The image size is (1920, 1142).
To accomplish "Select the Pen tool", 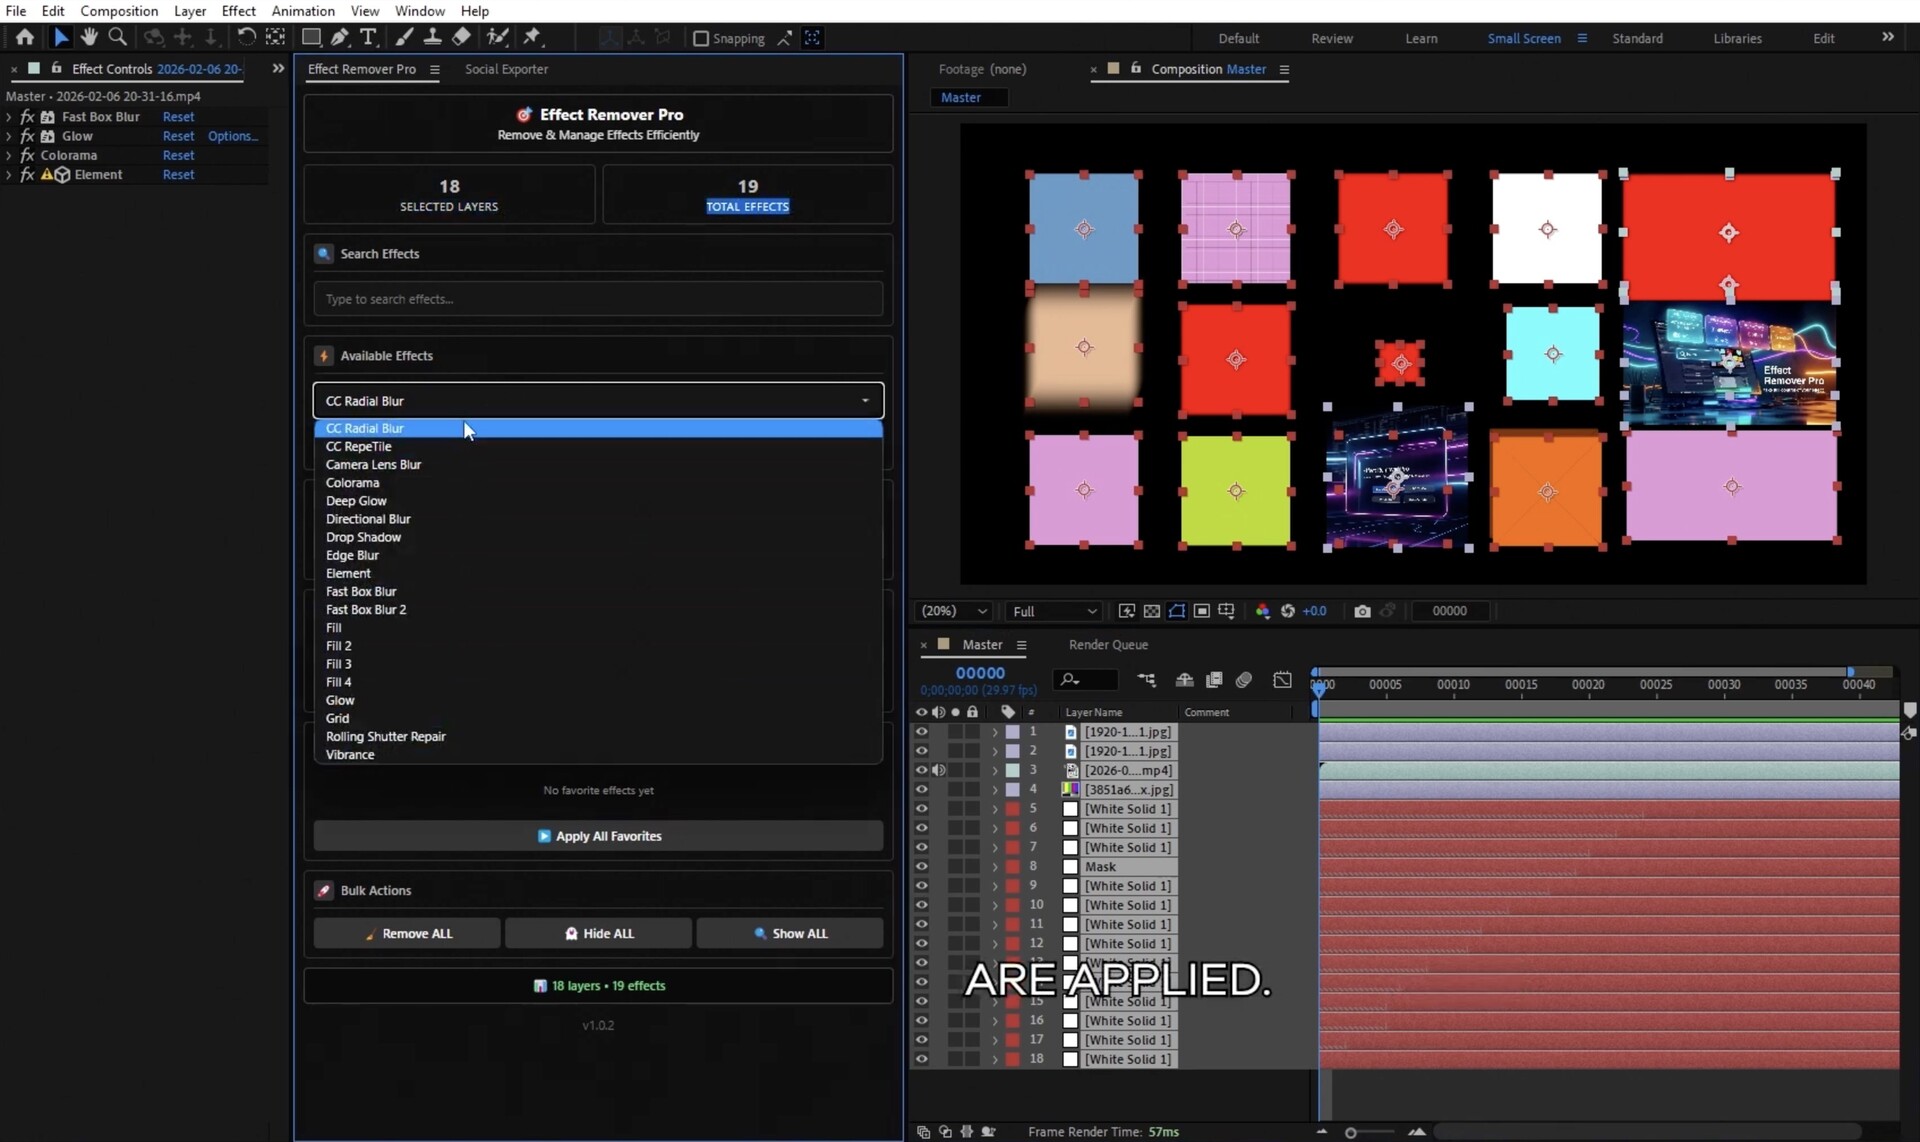I will pyautogui.click(x=340, y=37).
